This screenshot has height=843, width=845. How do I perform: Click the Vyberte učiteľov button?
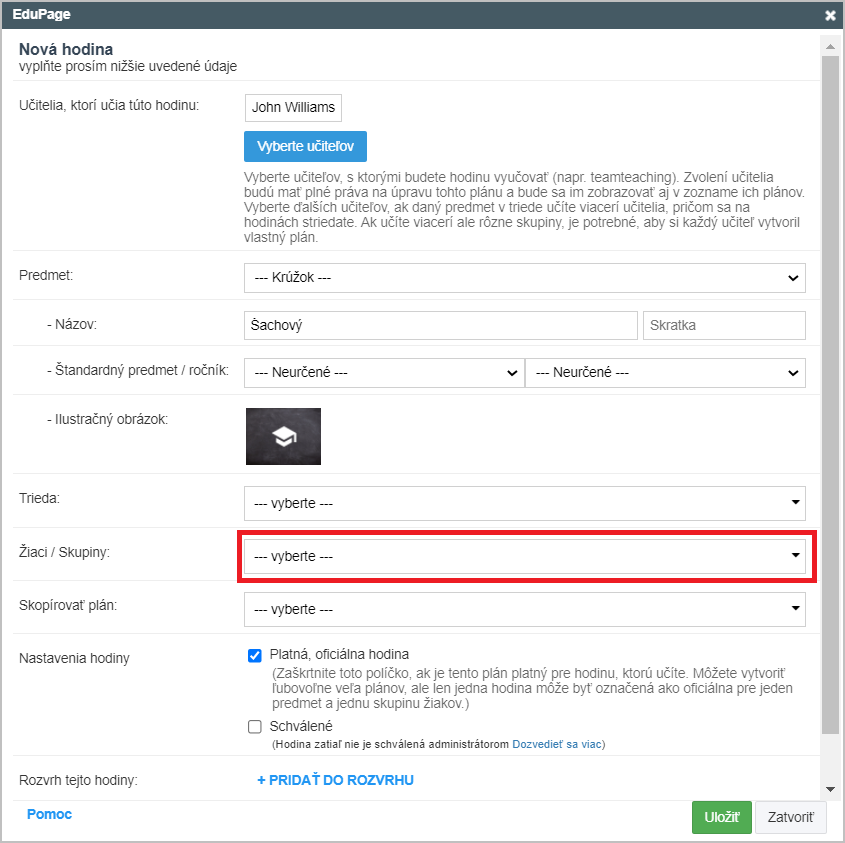[x=305, y=146]
